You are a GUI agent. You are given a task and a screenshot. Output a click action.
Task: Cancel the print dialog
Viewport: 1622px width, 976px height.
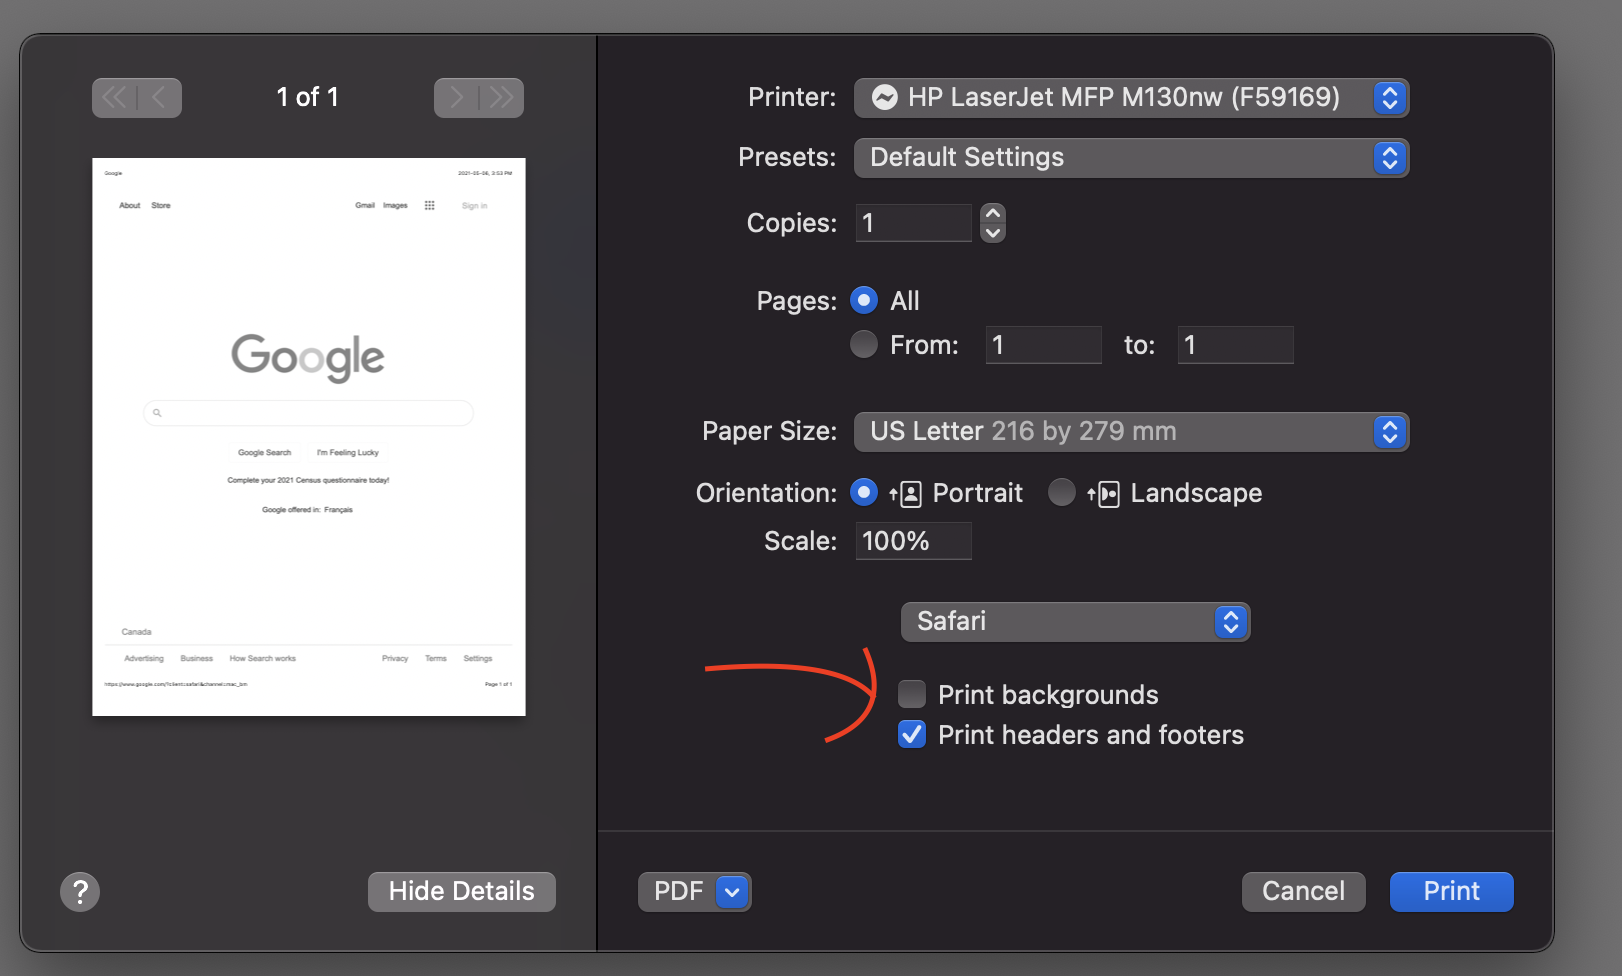coord(1303,892)
